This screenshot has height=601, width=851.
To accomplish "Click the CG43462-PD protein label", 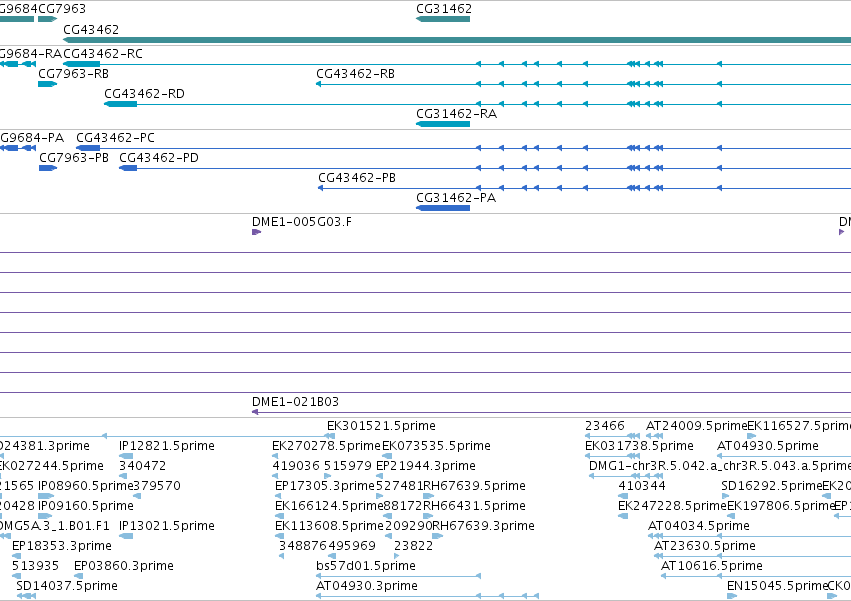I will (x=159, y=158).
